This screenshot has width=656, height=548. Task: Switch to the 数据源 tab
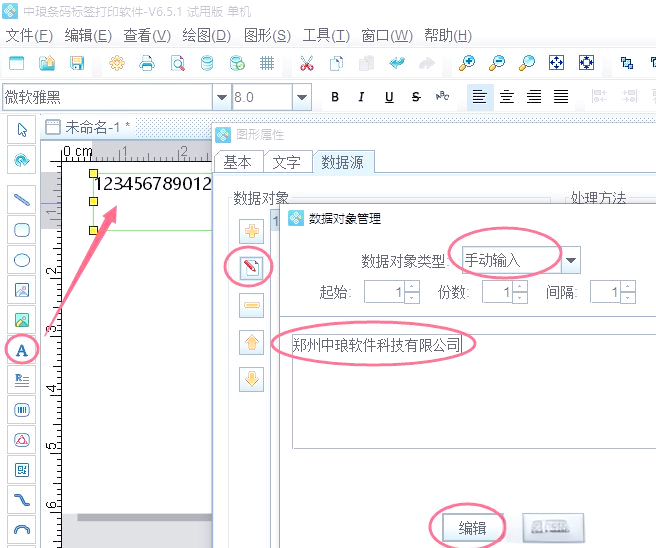(x=343, y=162)
